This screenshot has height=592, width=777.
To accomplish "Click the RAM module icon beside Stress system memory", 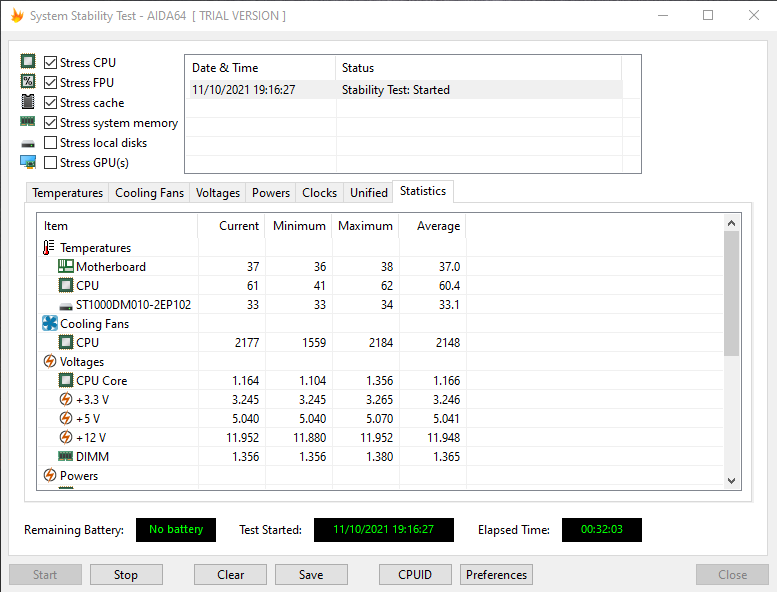I will pos(28,121).
